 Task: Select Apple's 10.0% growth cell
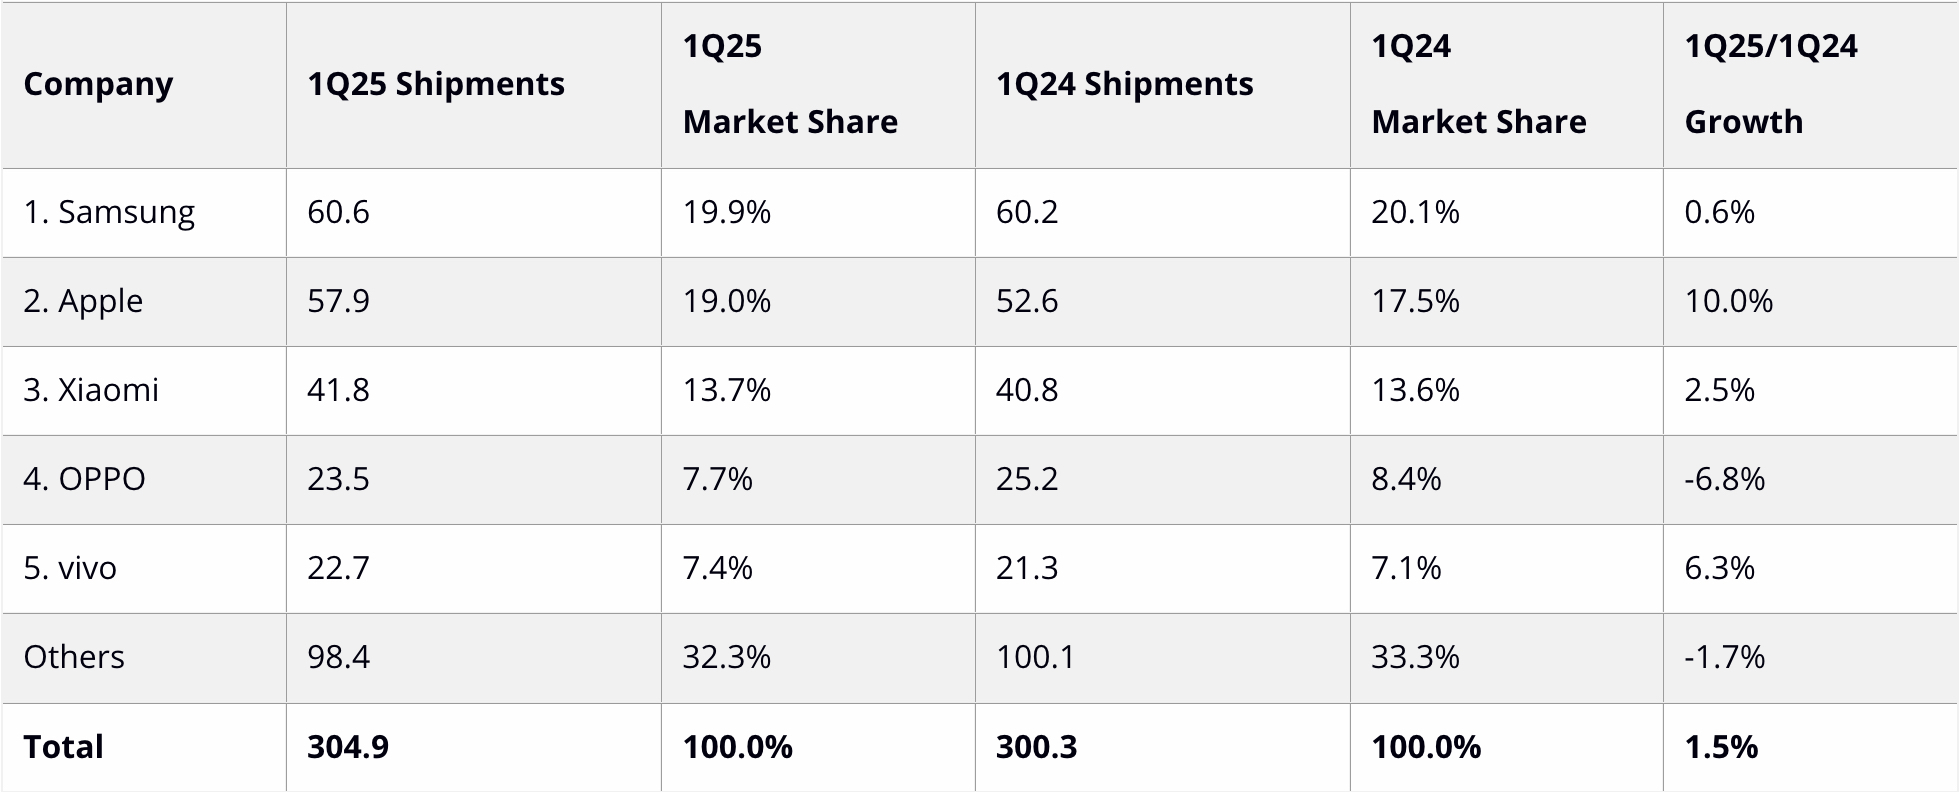click(x=1728, y=301)
